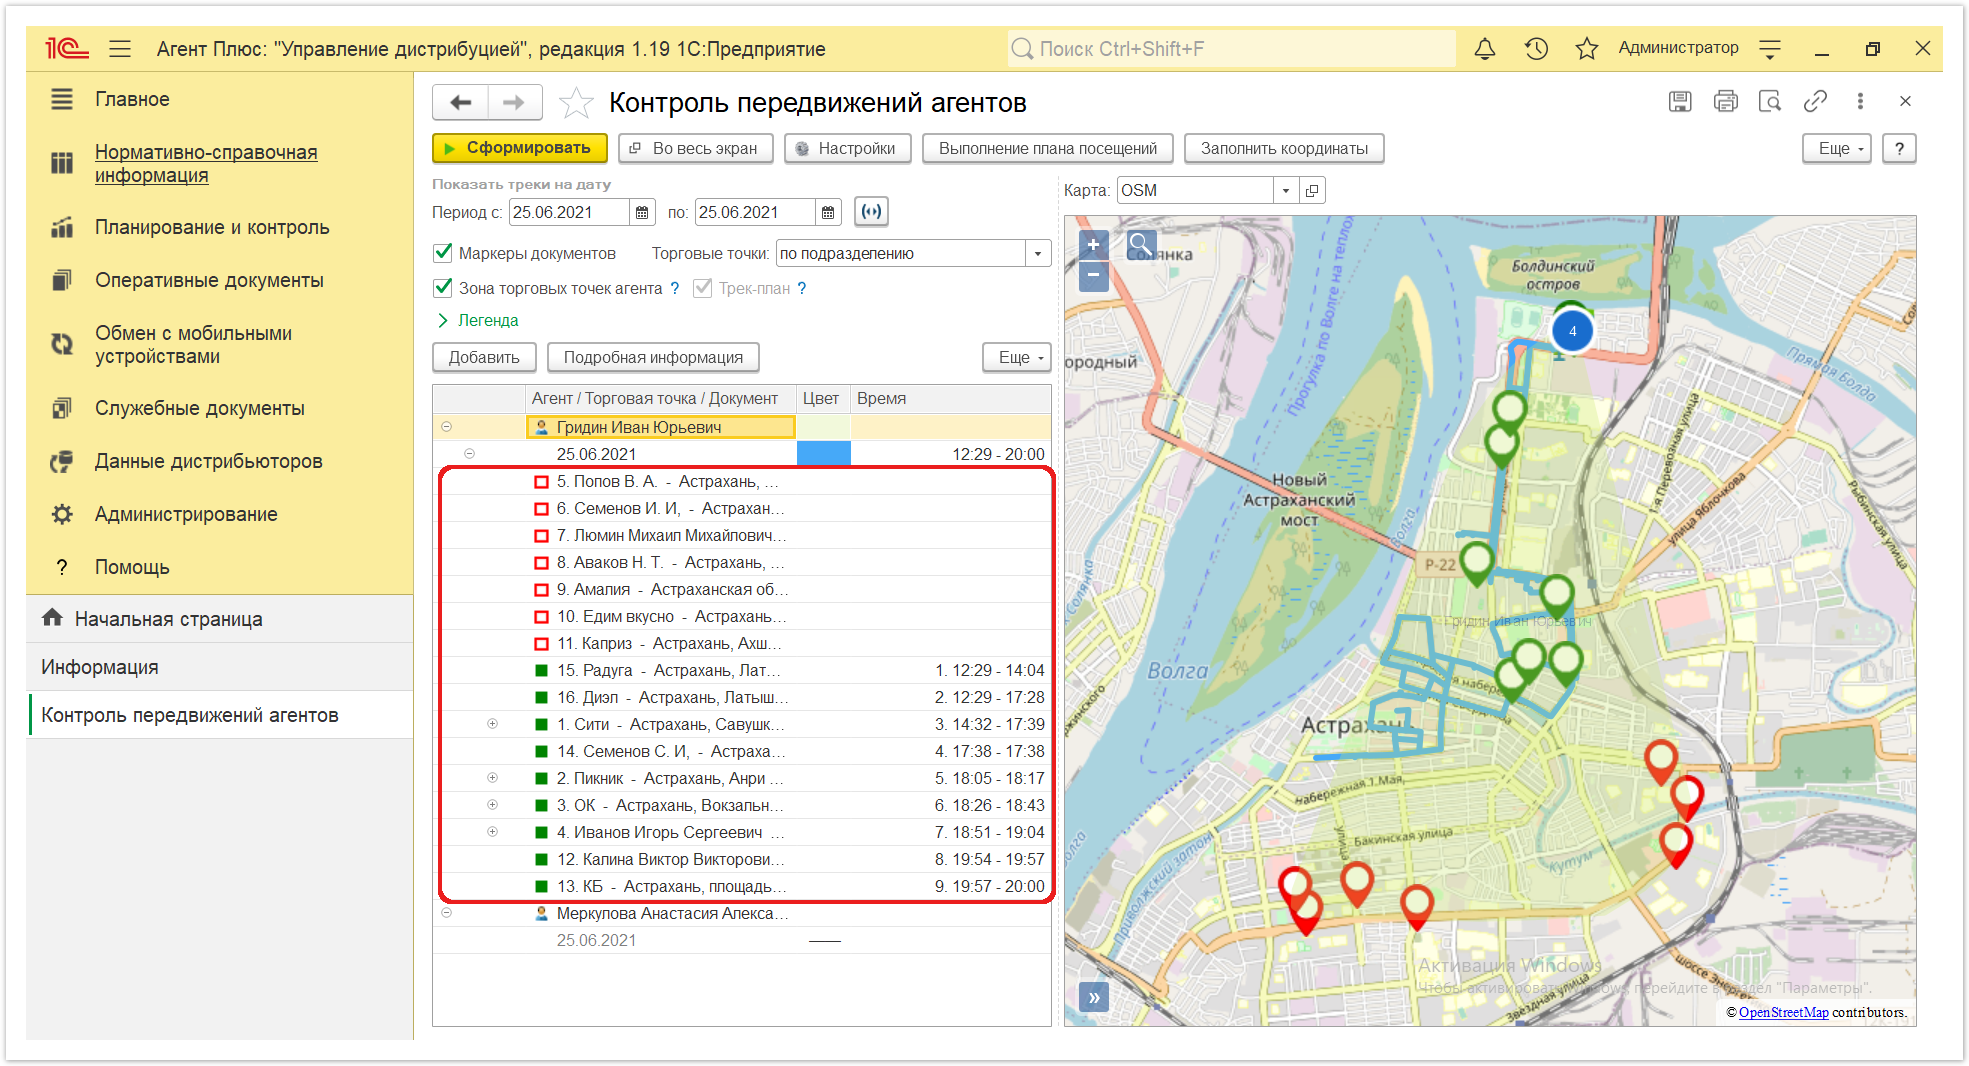The width and height of the screenshot is (1969, 1066).
Task: Expand the Легенда section
Action: click(477, 320)
